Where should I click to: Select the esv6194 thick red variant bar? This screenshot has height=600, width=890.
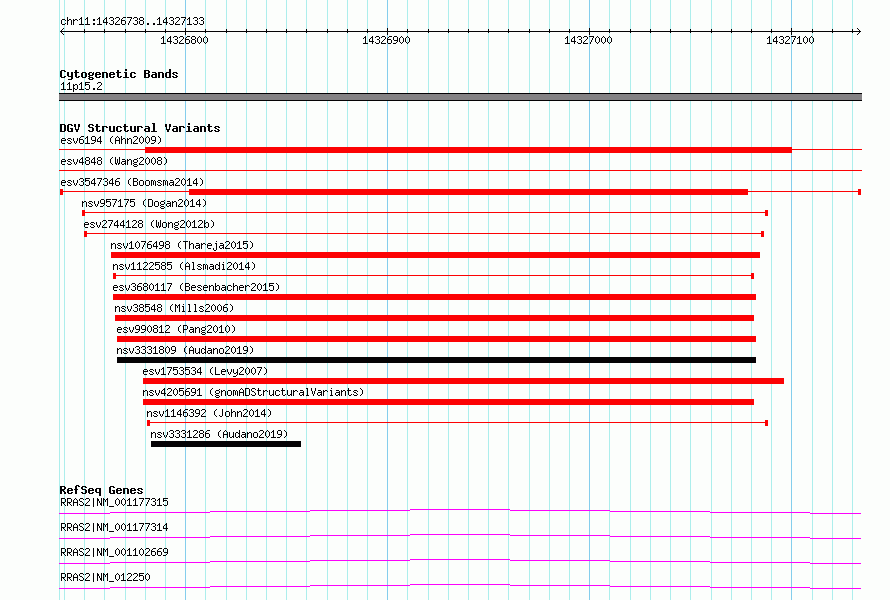point(468,150)
